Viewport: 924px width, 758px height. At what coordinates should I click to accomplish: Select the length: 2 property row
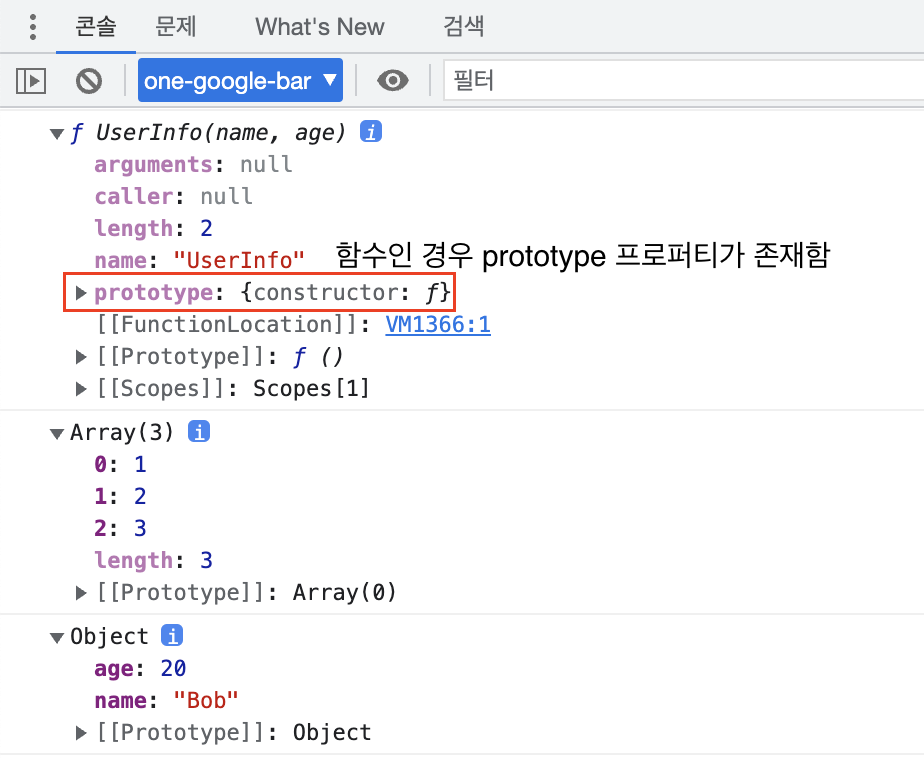click(x=153, y=228)
